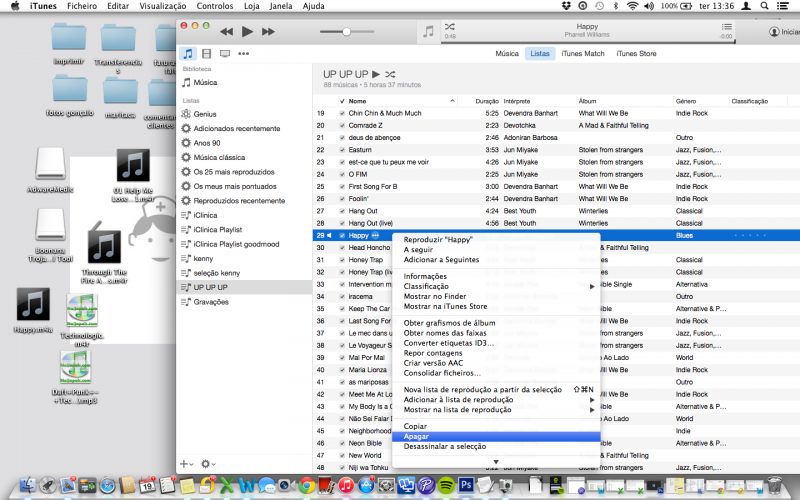The height and width of the screenshot is (500, 800).
Task: Switch to the Movies library icon
Action: [207, 54]
